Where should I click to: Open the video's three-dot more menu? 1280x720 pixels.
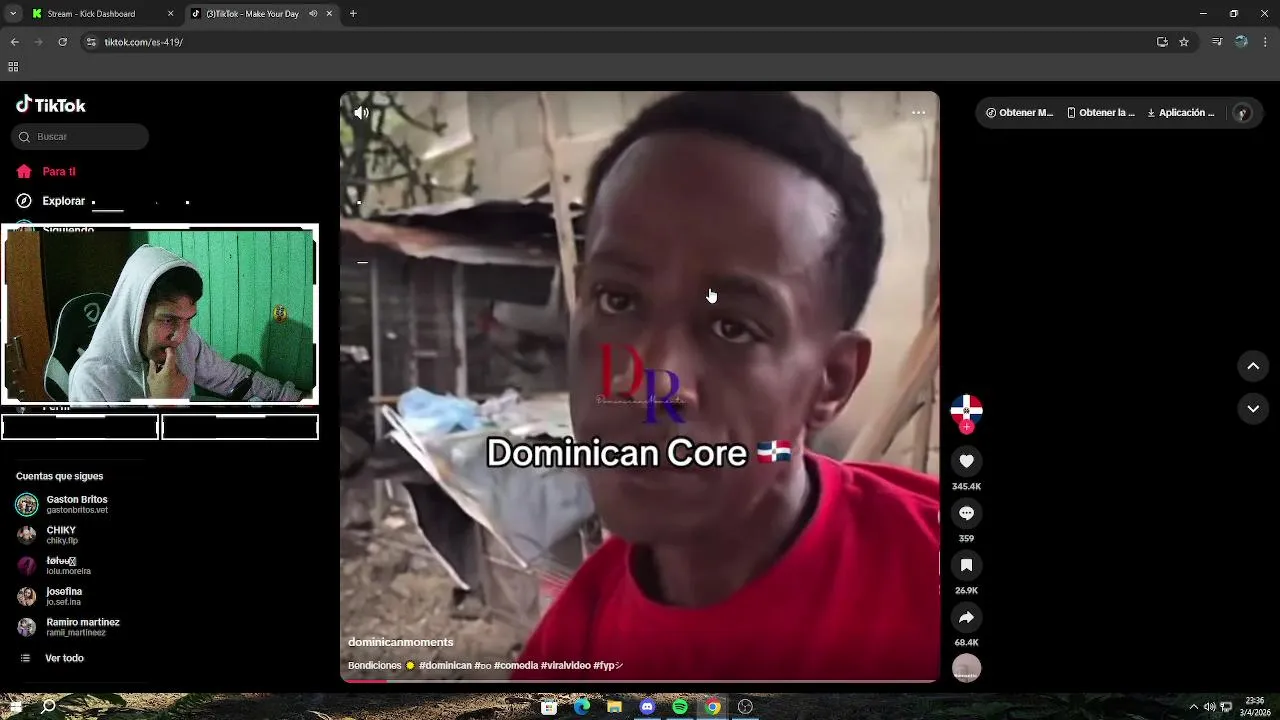coord(918,113)
